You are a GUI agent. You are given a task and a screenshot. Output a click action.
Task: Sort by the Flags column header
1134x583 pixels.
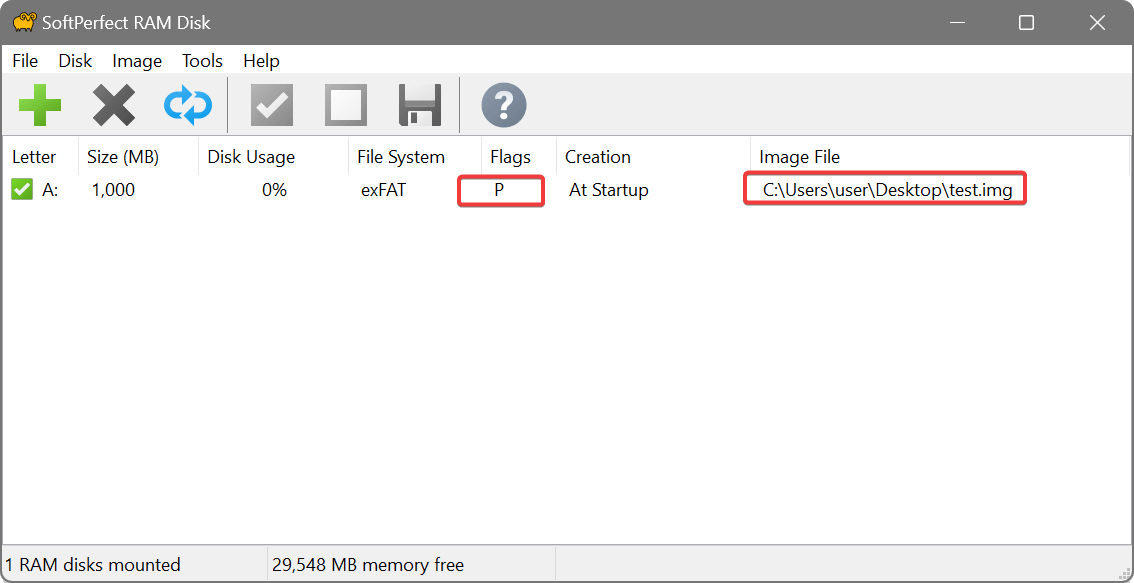(x=519, y=157)
